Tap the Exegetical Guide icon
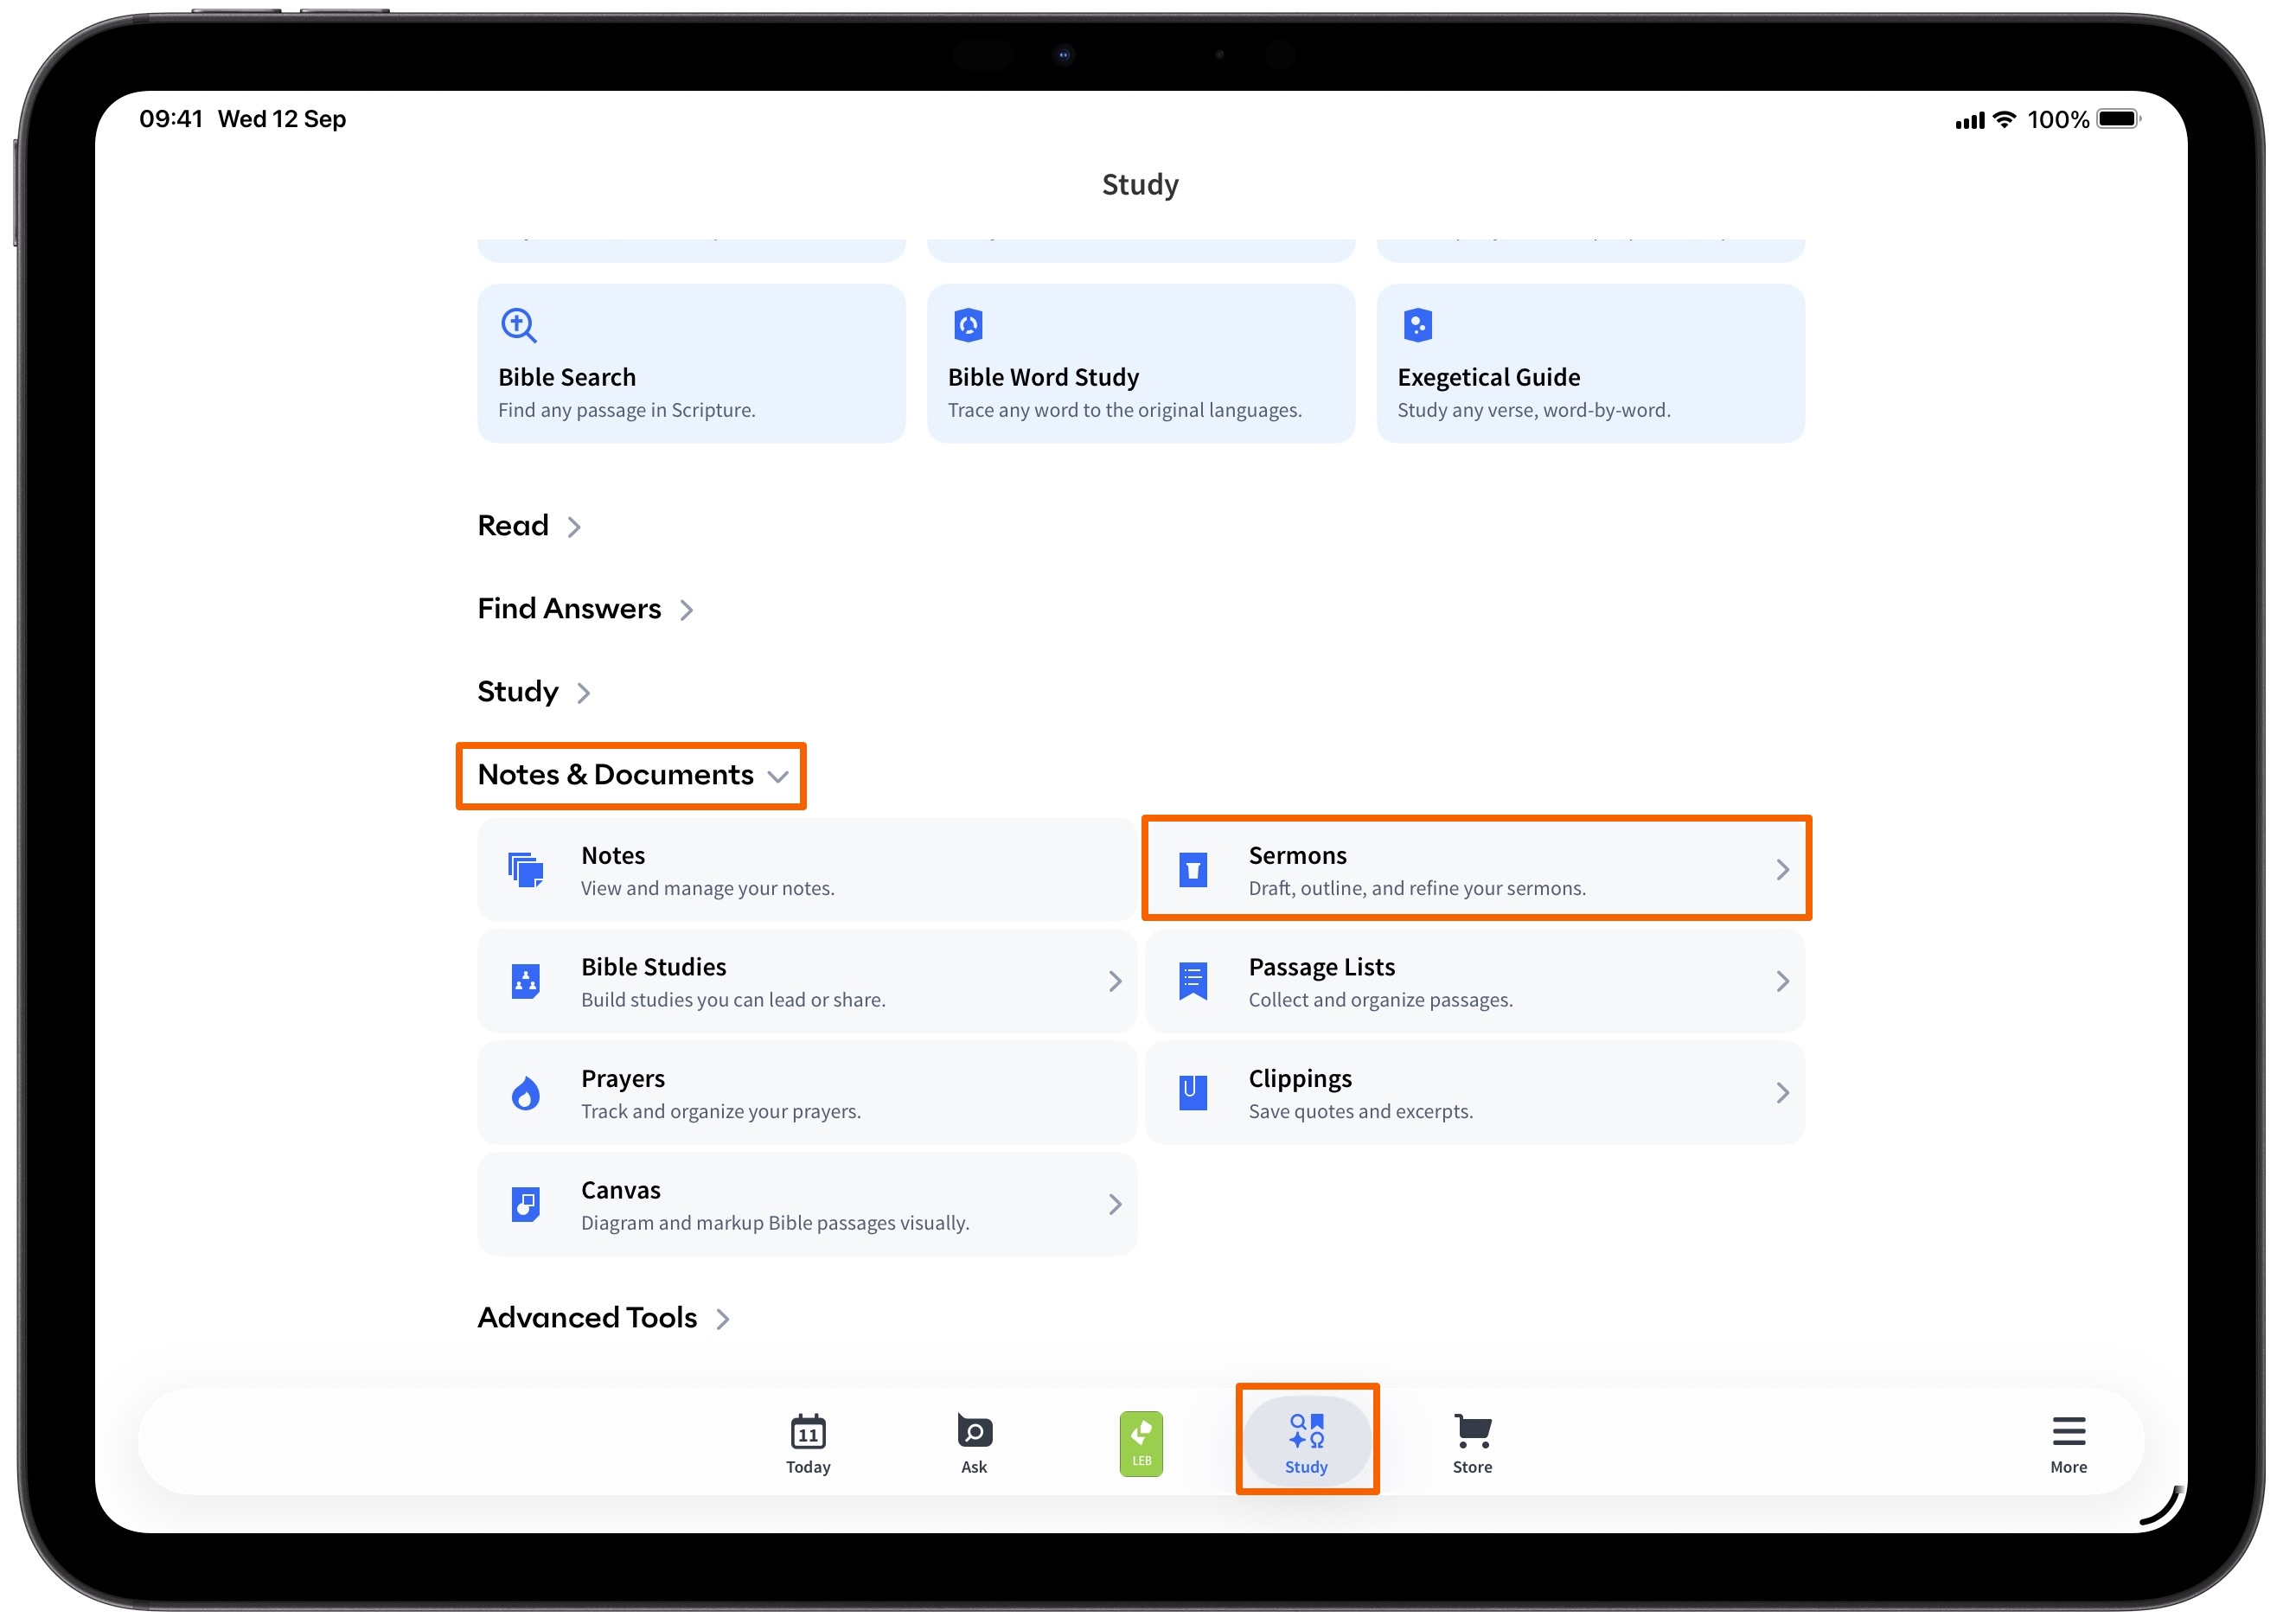 point(1417,325)
